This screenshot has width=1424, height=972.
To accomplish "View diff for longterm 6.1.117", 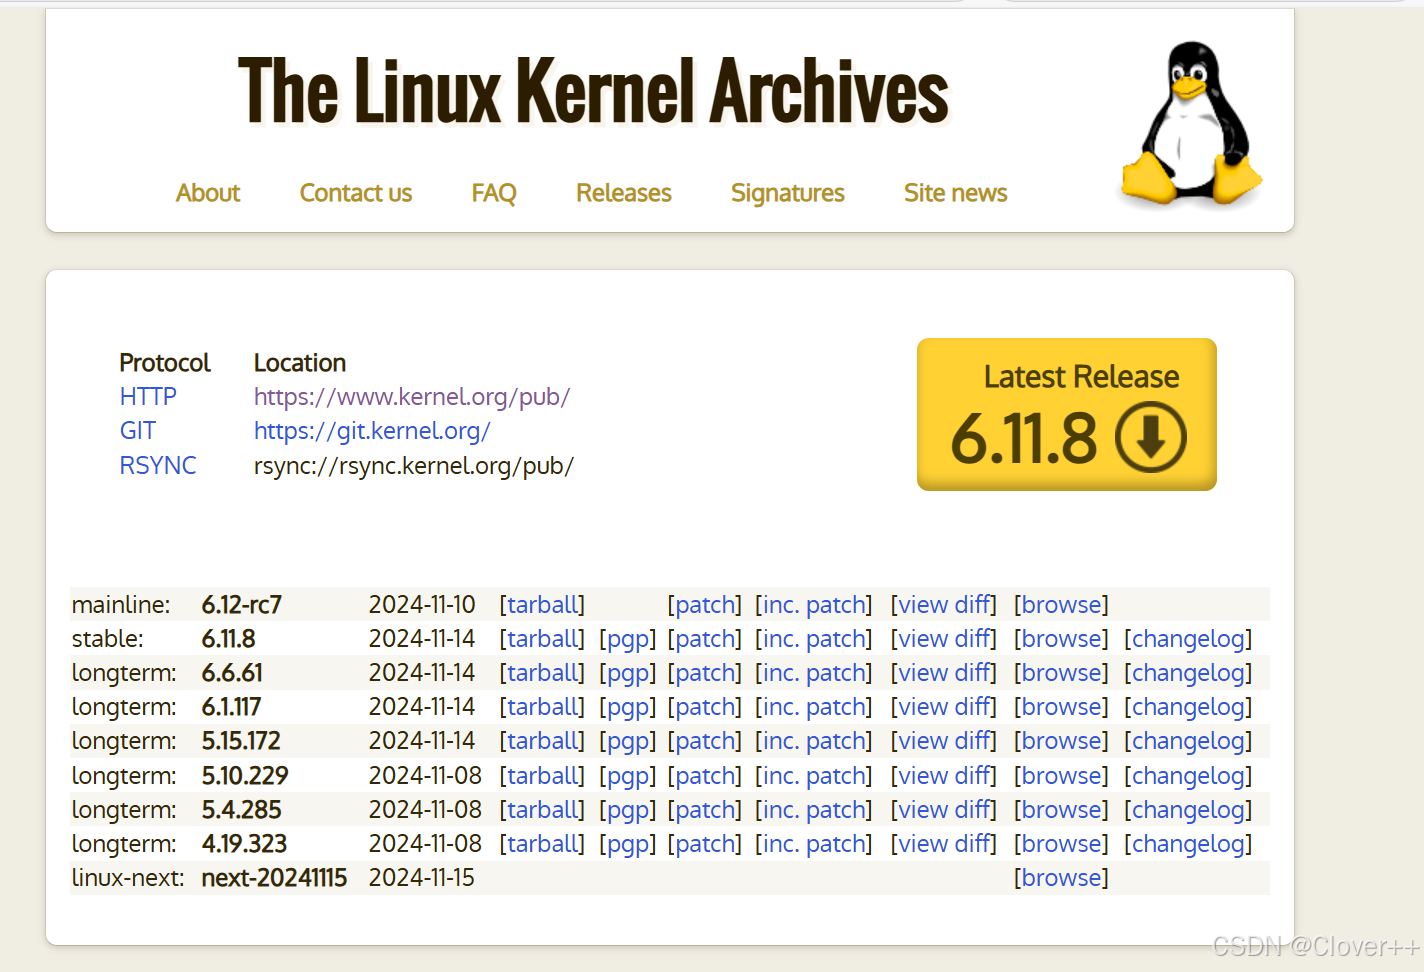I will pyautogui.click(x=944, y=707).
